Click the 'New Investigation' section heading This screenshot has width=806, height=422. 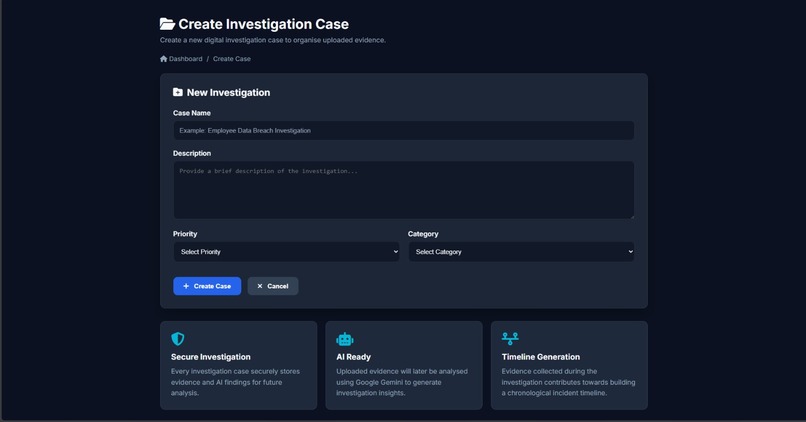pos(228,93)
